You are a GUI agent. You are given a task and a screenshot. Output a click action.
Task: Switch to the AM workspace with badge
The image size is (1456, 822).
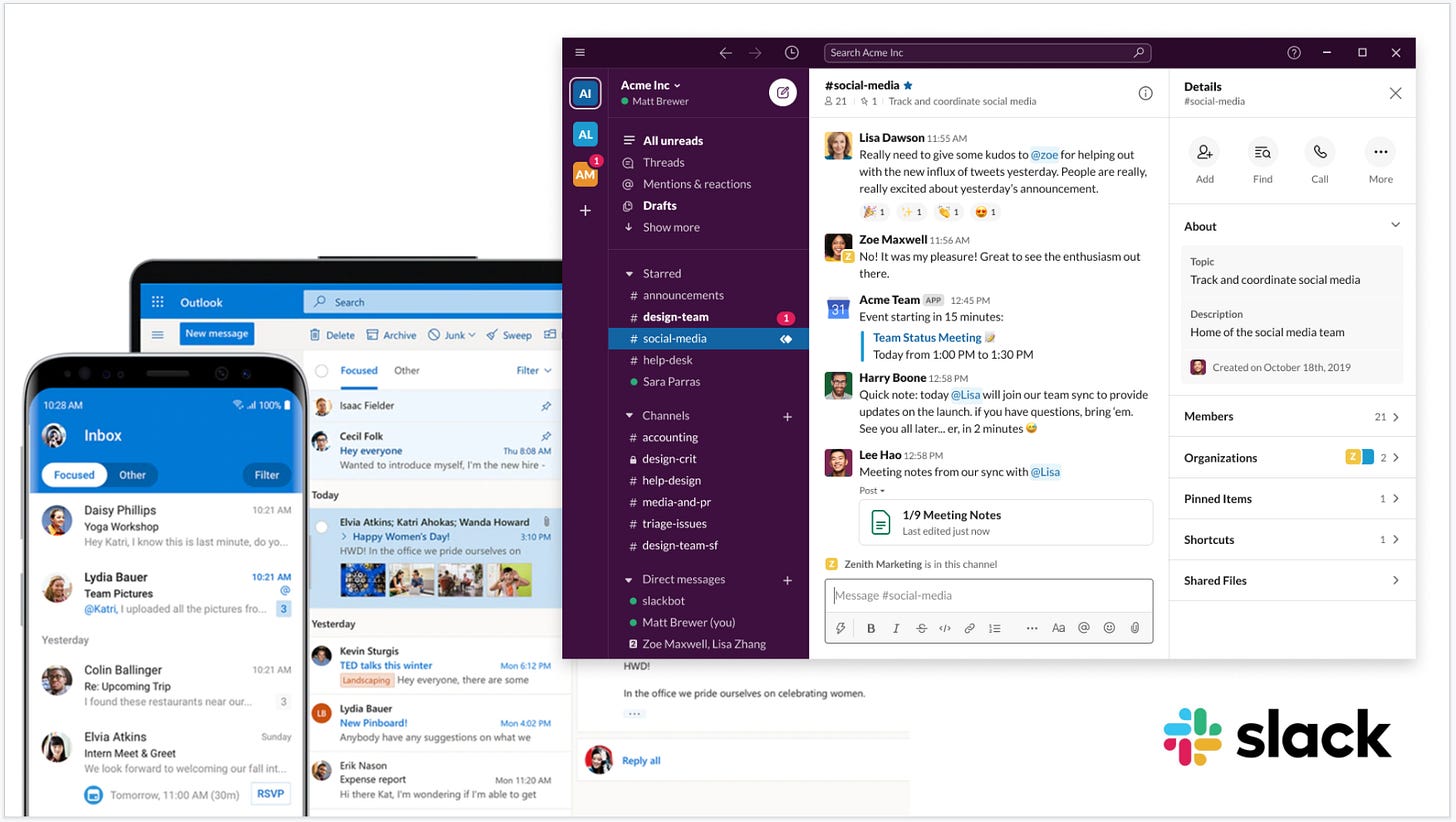tap(585, 174)
